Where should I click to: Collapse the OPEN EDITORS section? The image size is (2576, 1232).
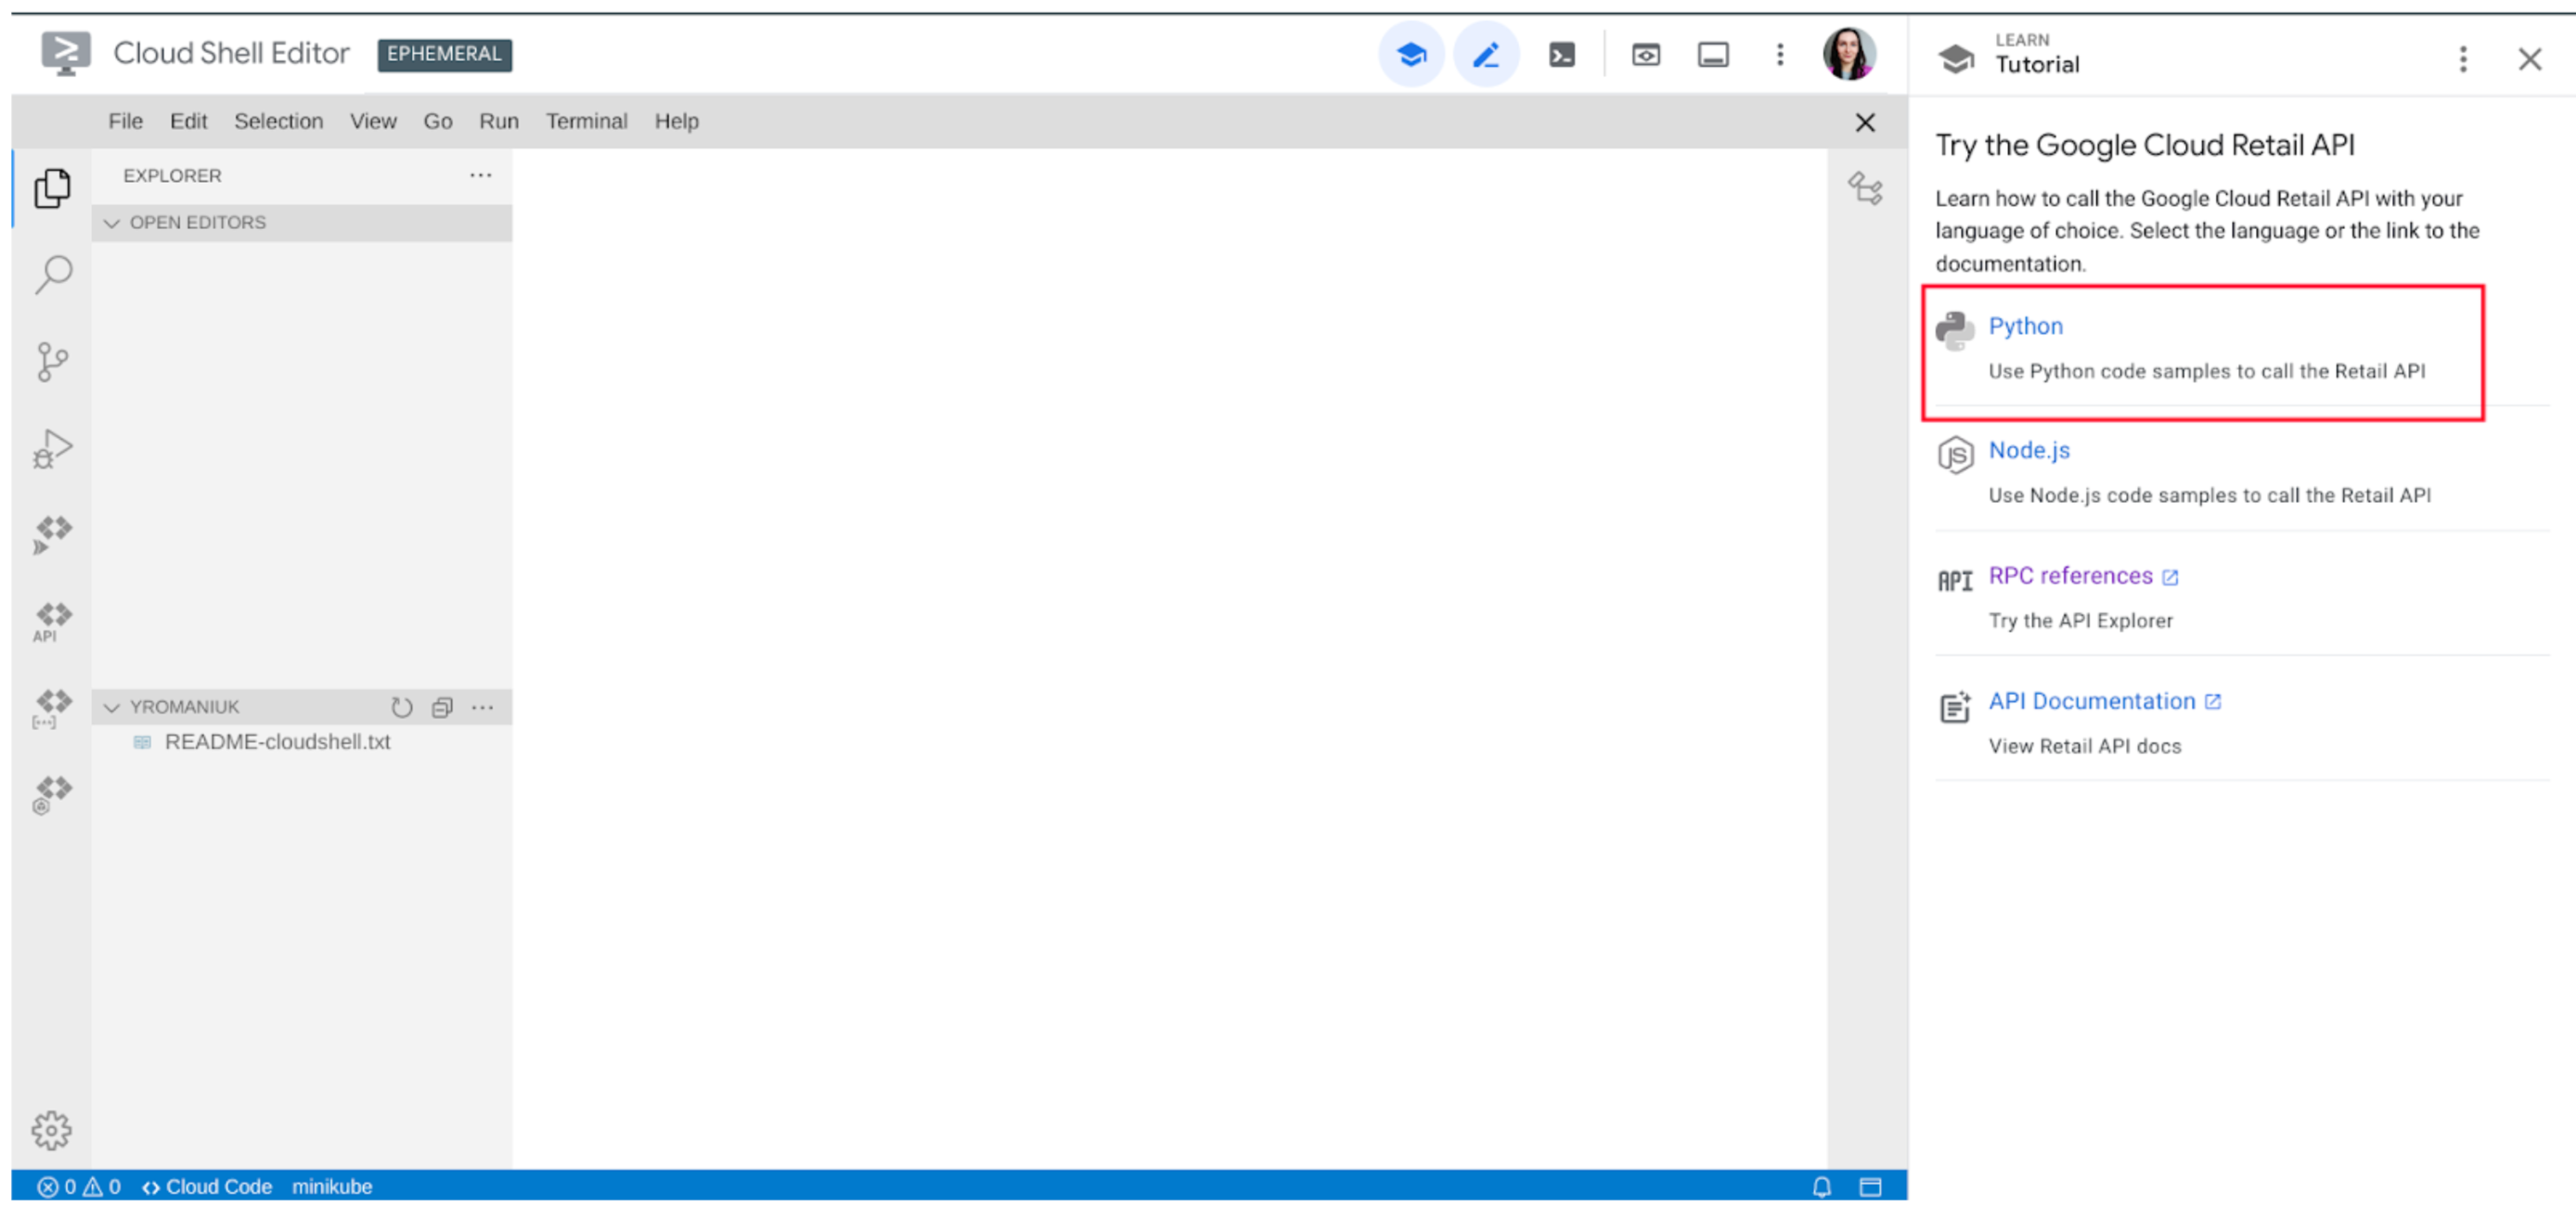pyautogui.click(x=112, y=222)
